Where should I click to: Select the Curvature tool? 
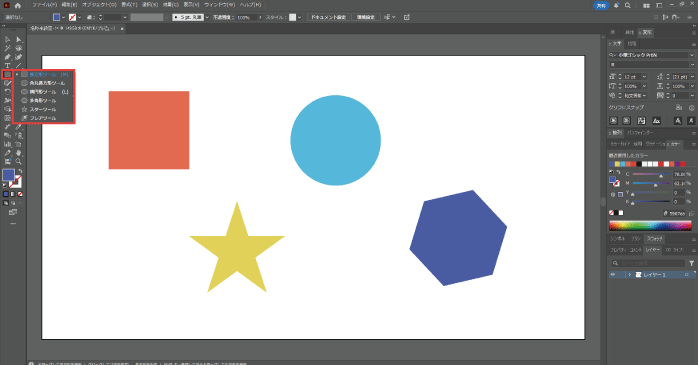19,57
